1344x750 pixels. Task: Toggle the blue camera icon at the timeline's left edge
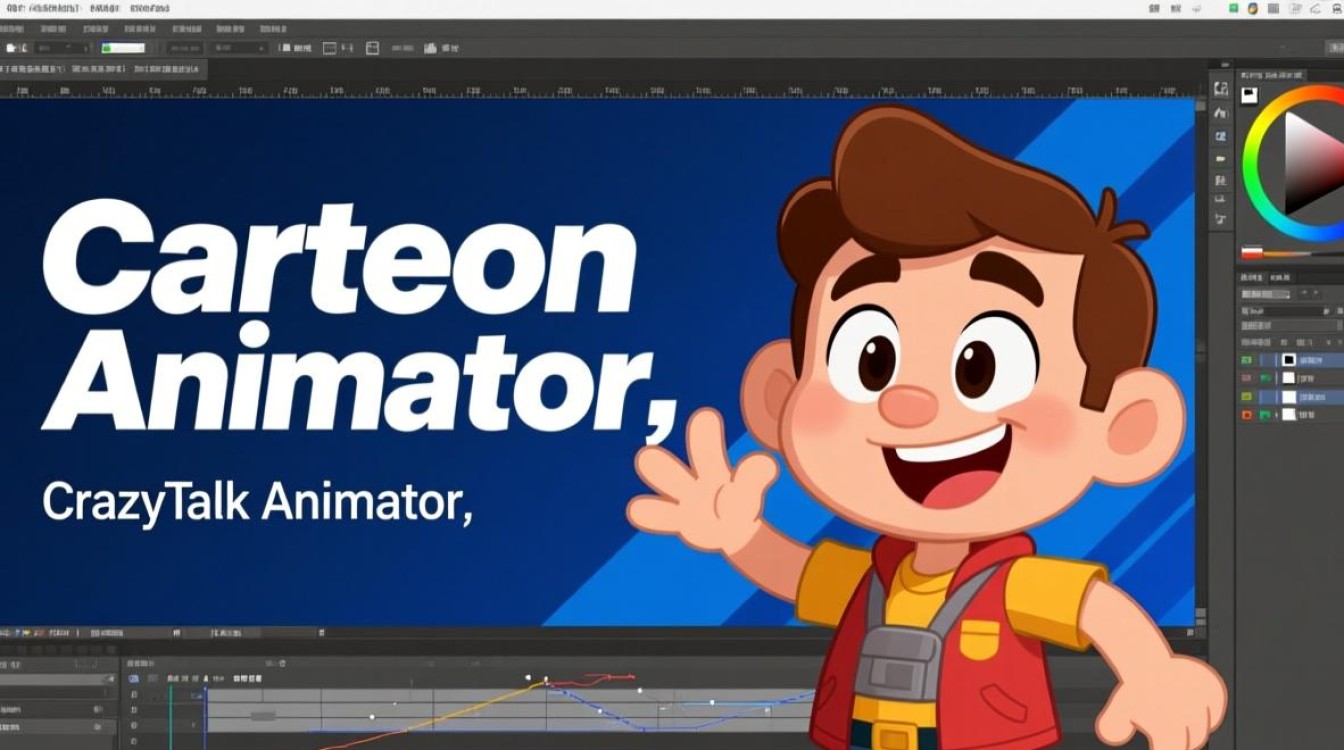pyautogui.click(x=133, y=677)
